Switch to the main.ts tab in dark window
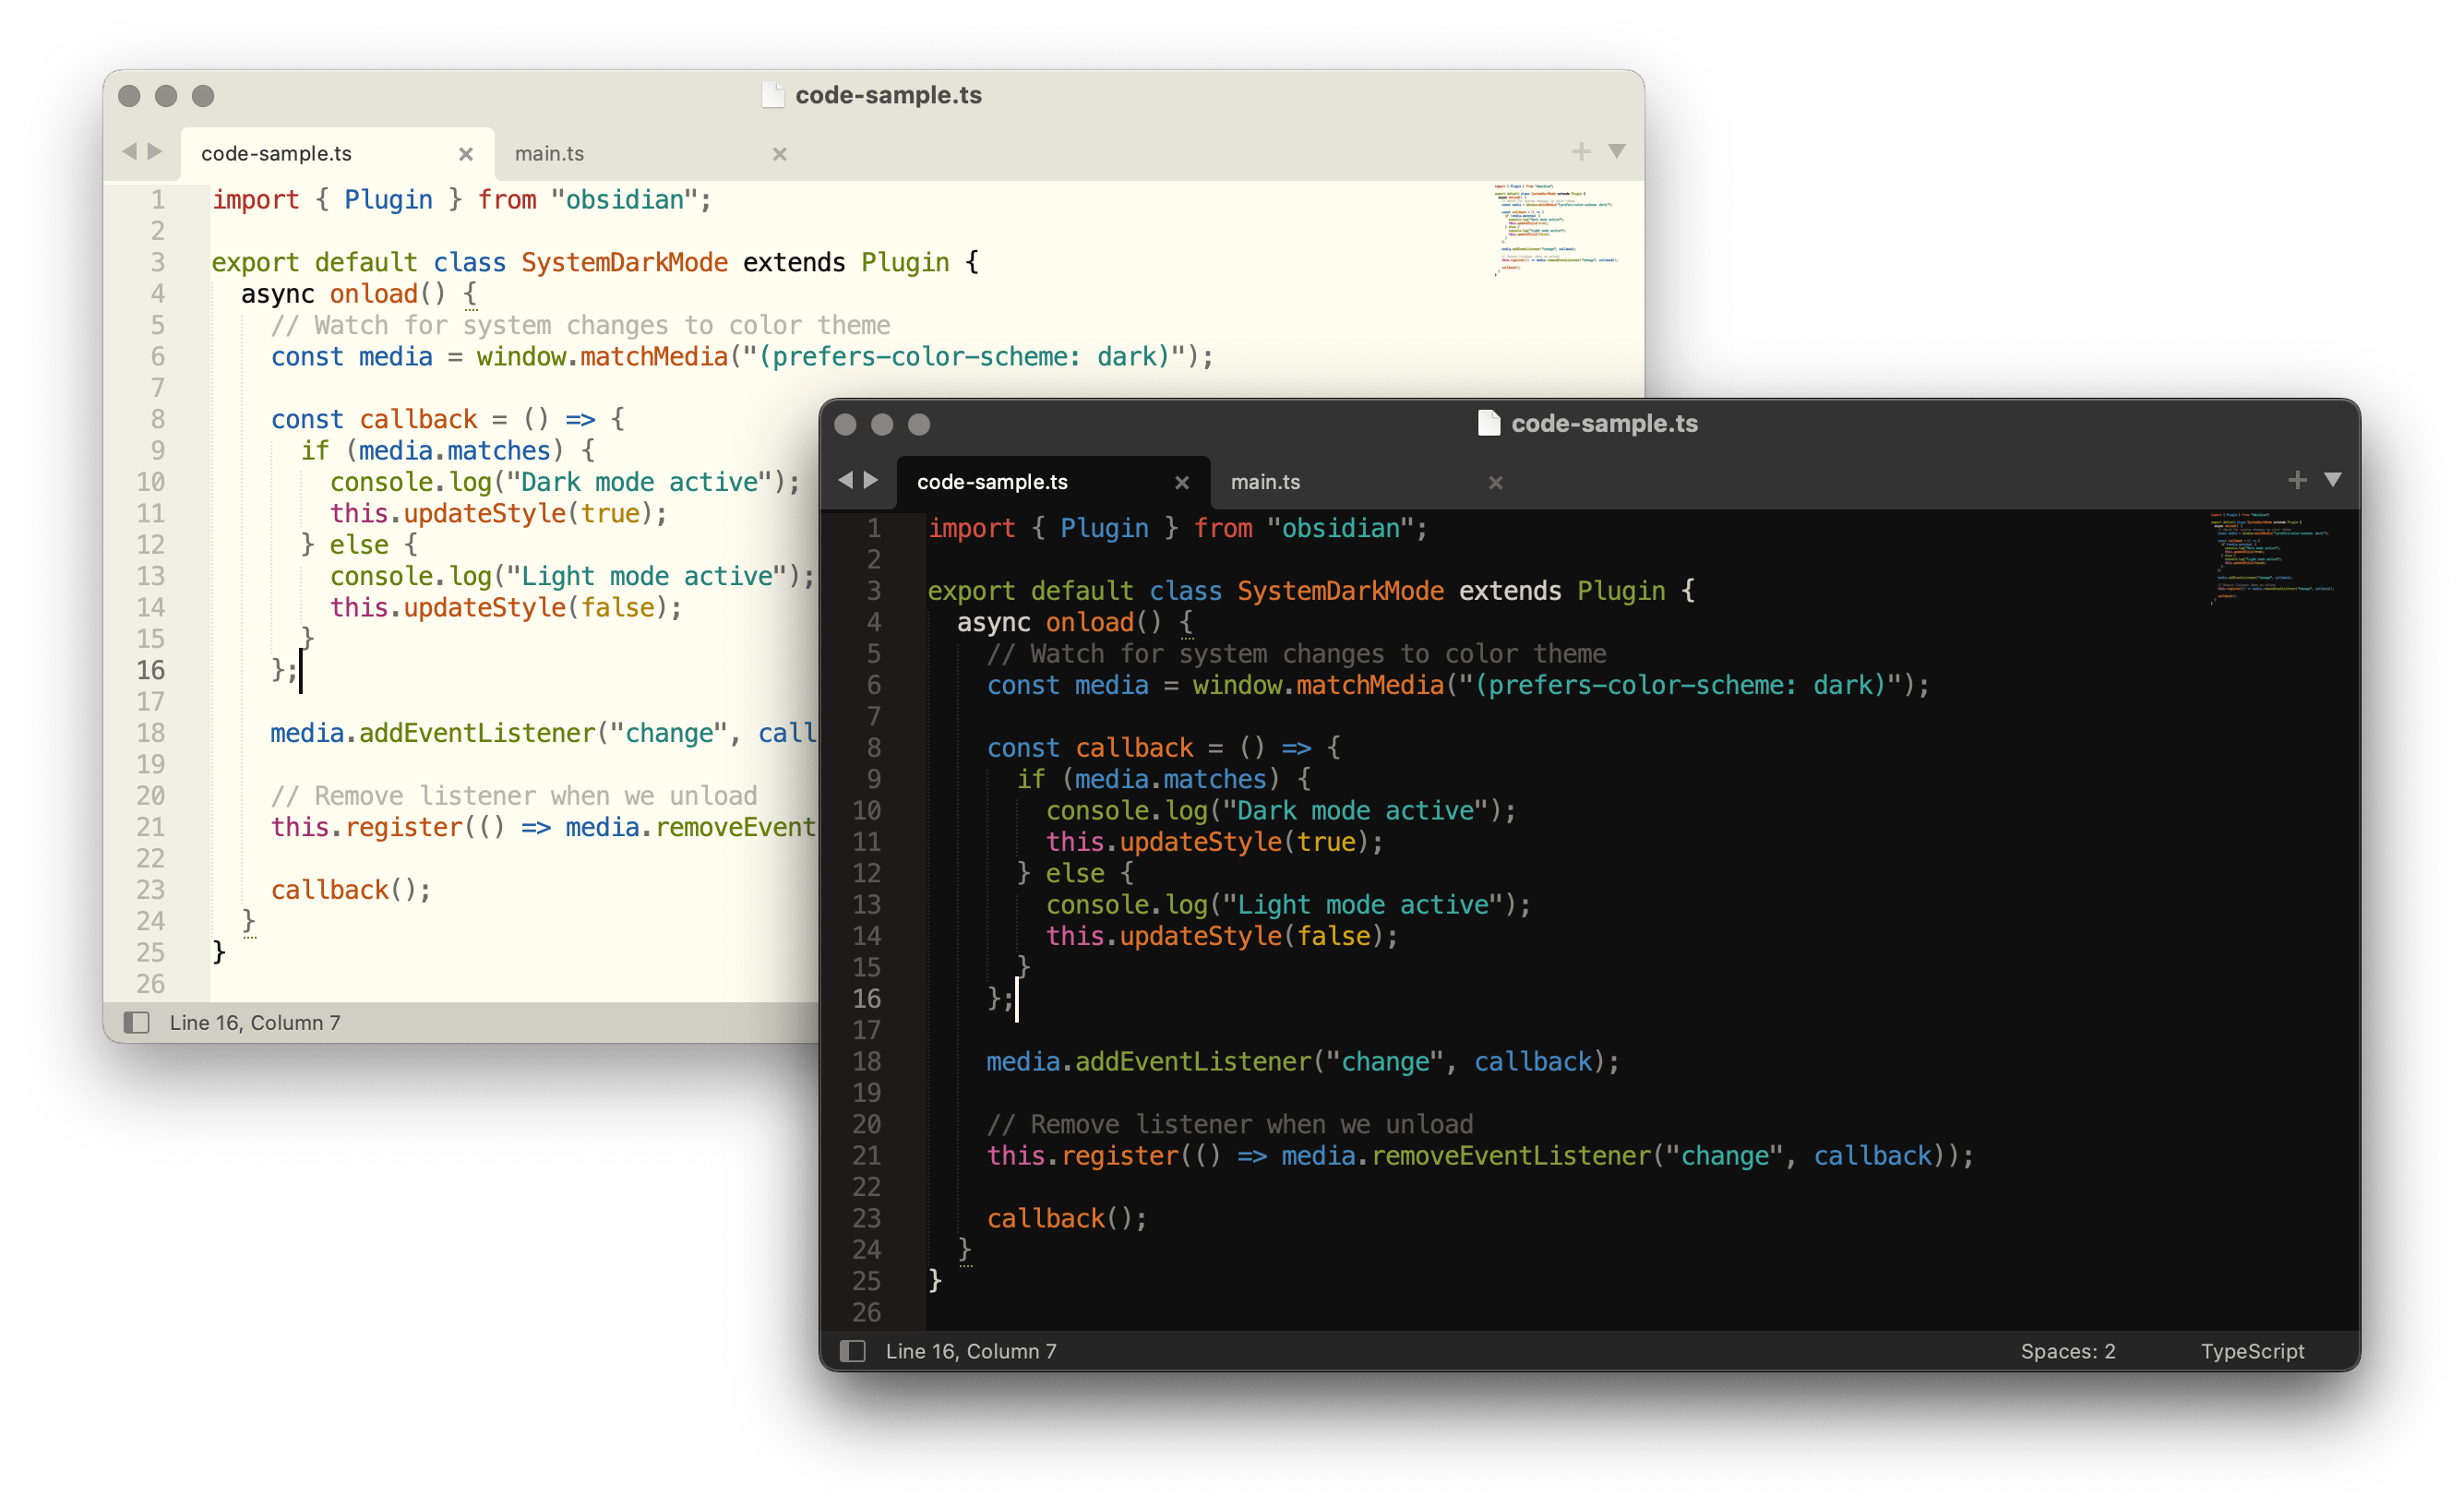 1266,481
